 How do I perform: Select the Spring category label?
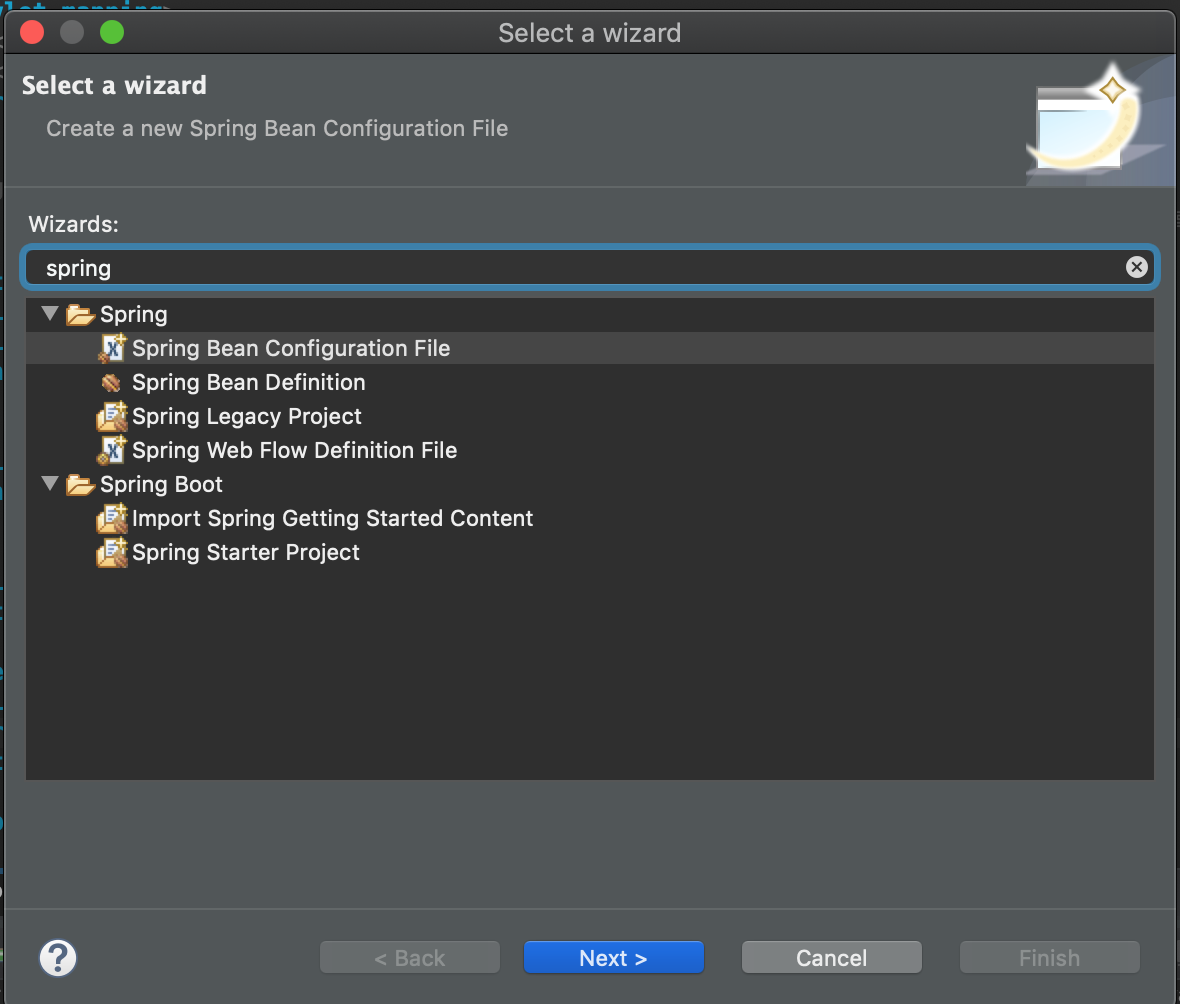coord(133,315)
